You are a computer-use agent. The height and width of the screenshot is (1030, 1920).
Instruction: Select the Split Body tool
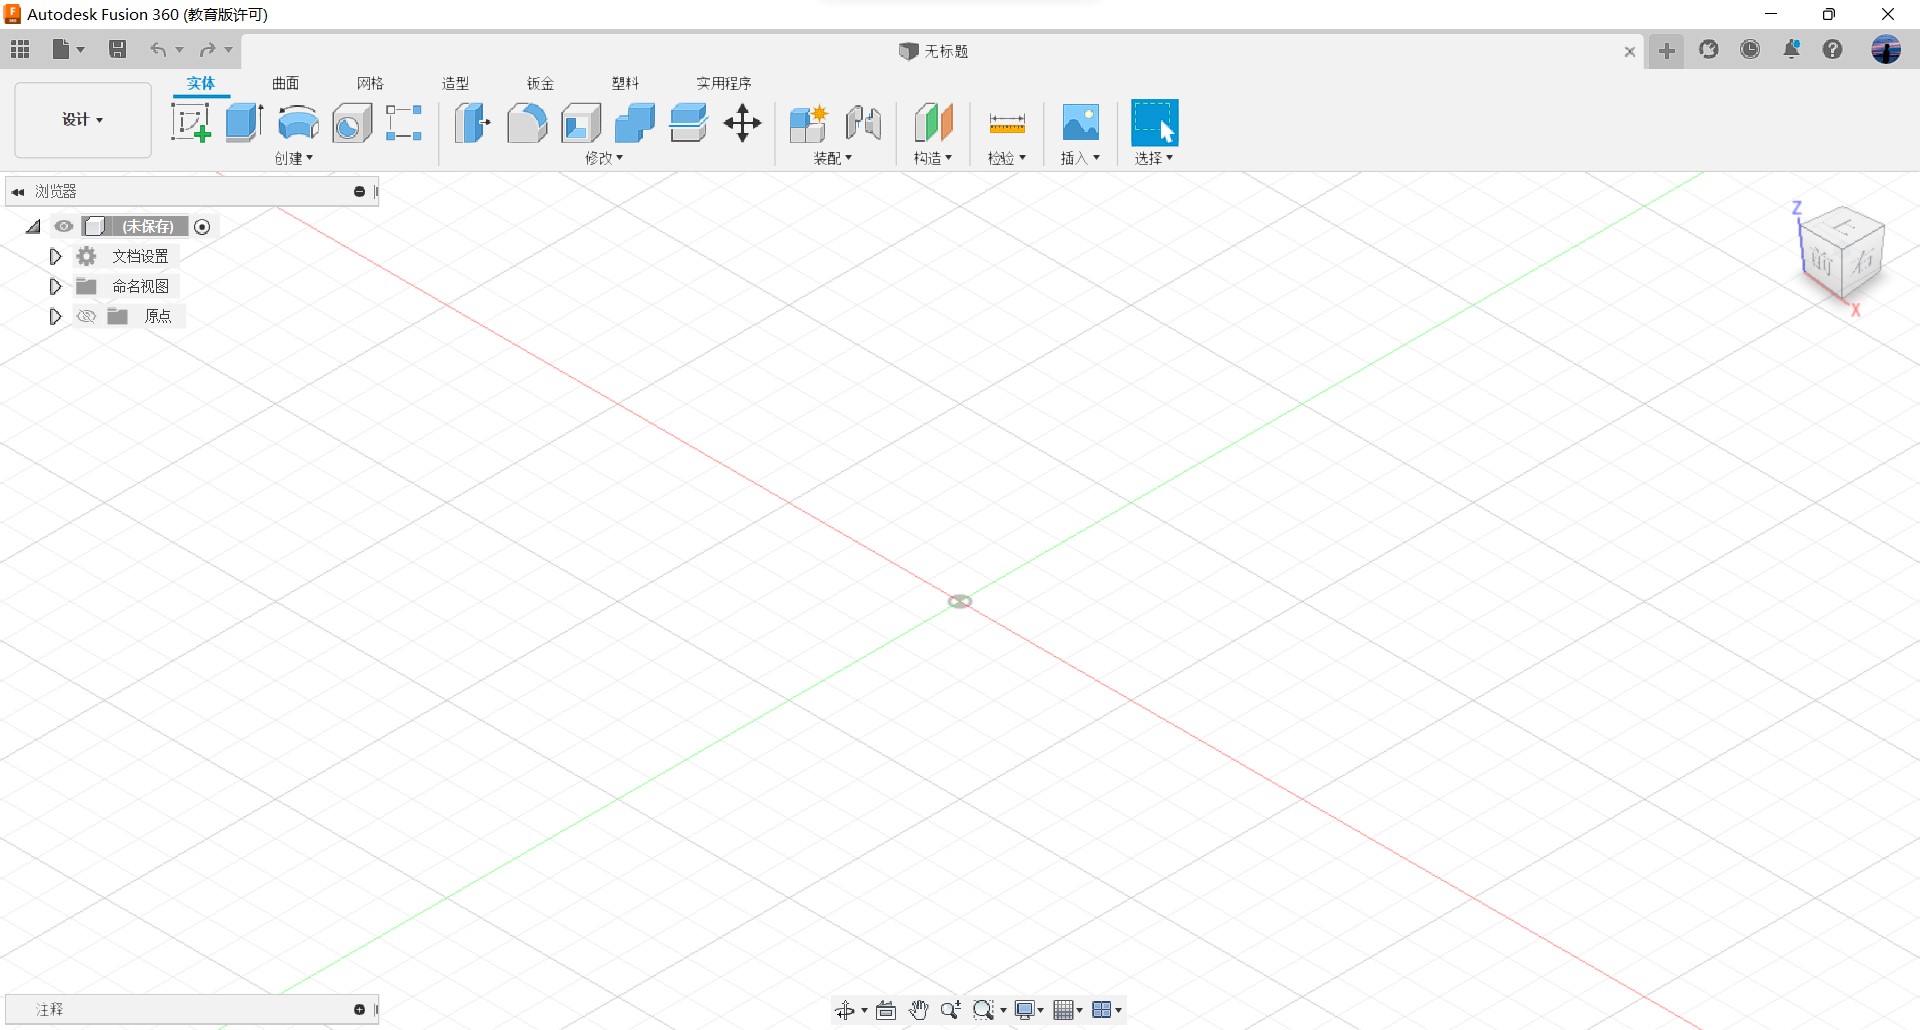[x=689, y=123]
